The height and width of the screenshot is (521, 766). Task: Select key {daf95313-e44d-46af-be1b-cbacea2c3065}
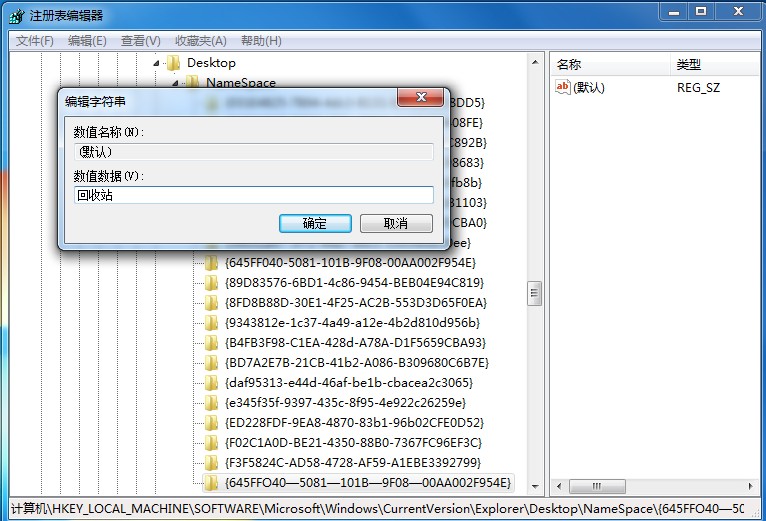click(x=349, y=383)
